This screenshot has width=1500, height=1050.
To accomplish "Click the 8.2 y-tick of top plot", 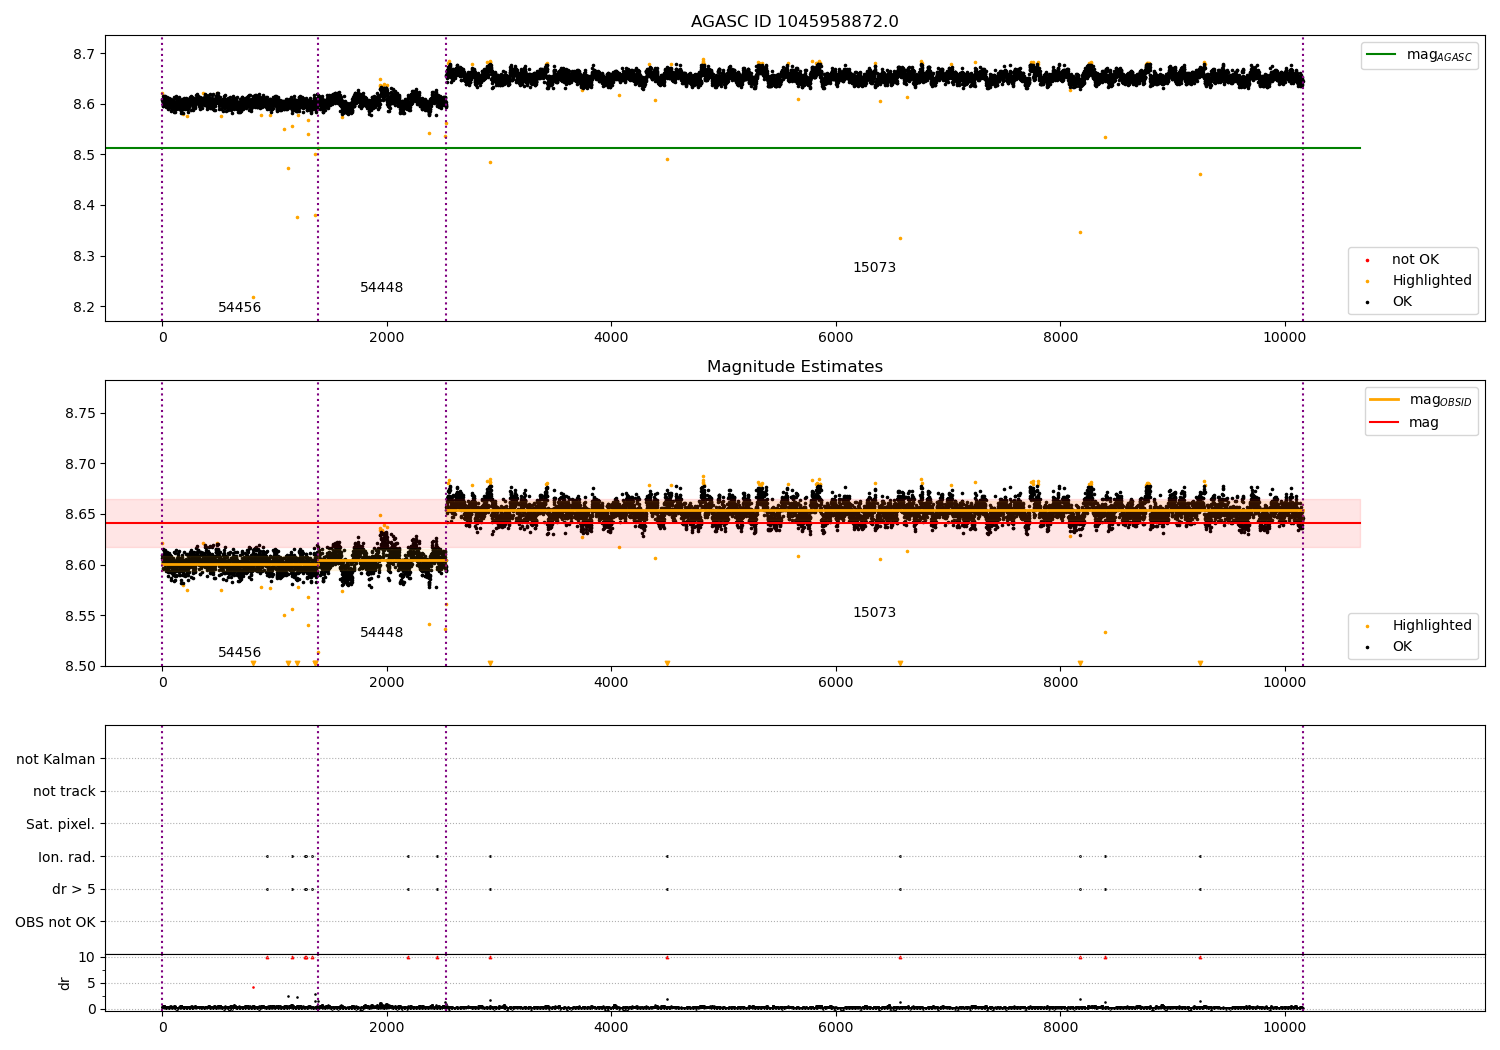I will click(x=85, y=307).
